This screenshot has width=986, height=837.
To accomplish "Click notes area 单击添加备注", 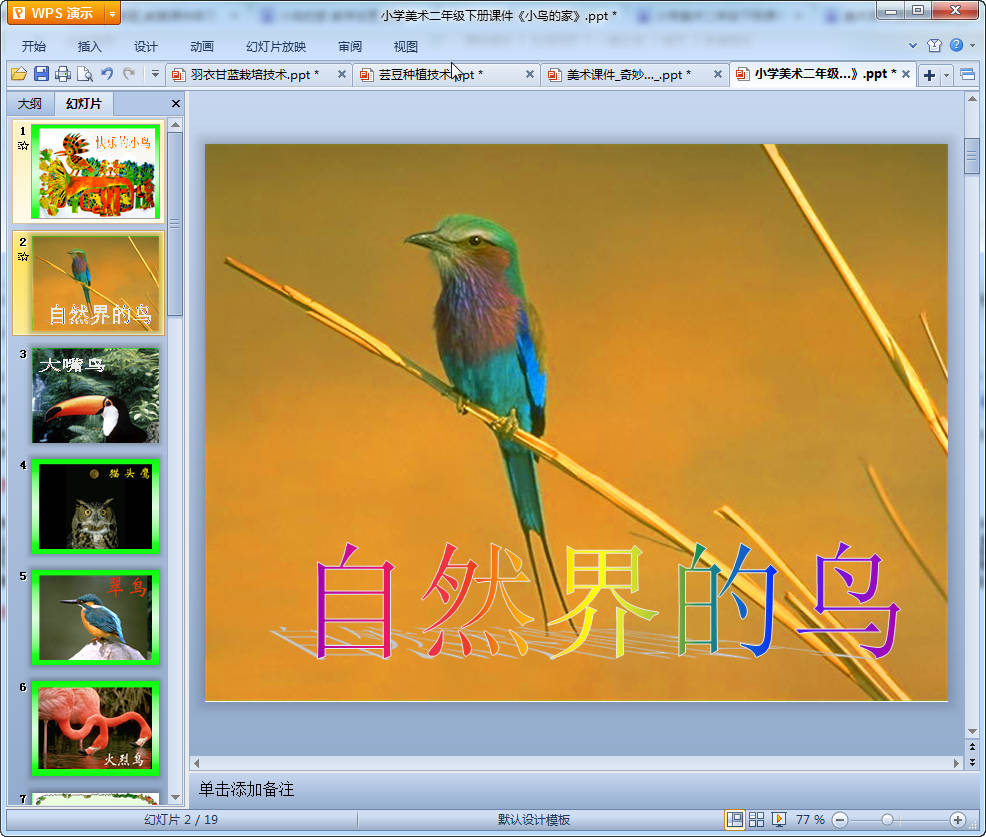I will click(246, 789).
